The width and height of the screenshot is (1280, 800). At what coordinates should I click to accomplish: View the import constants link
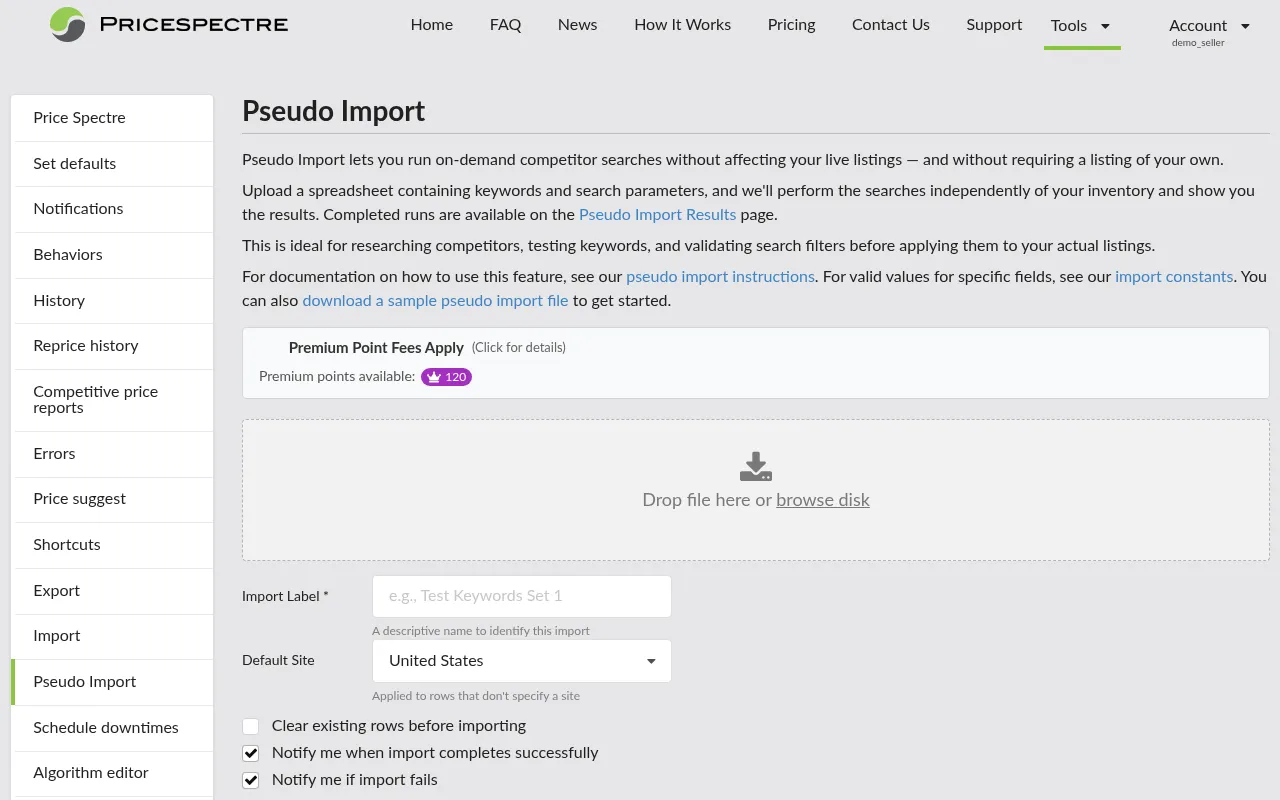(x=1174, y=276)
